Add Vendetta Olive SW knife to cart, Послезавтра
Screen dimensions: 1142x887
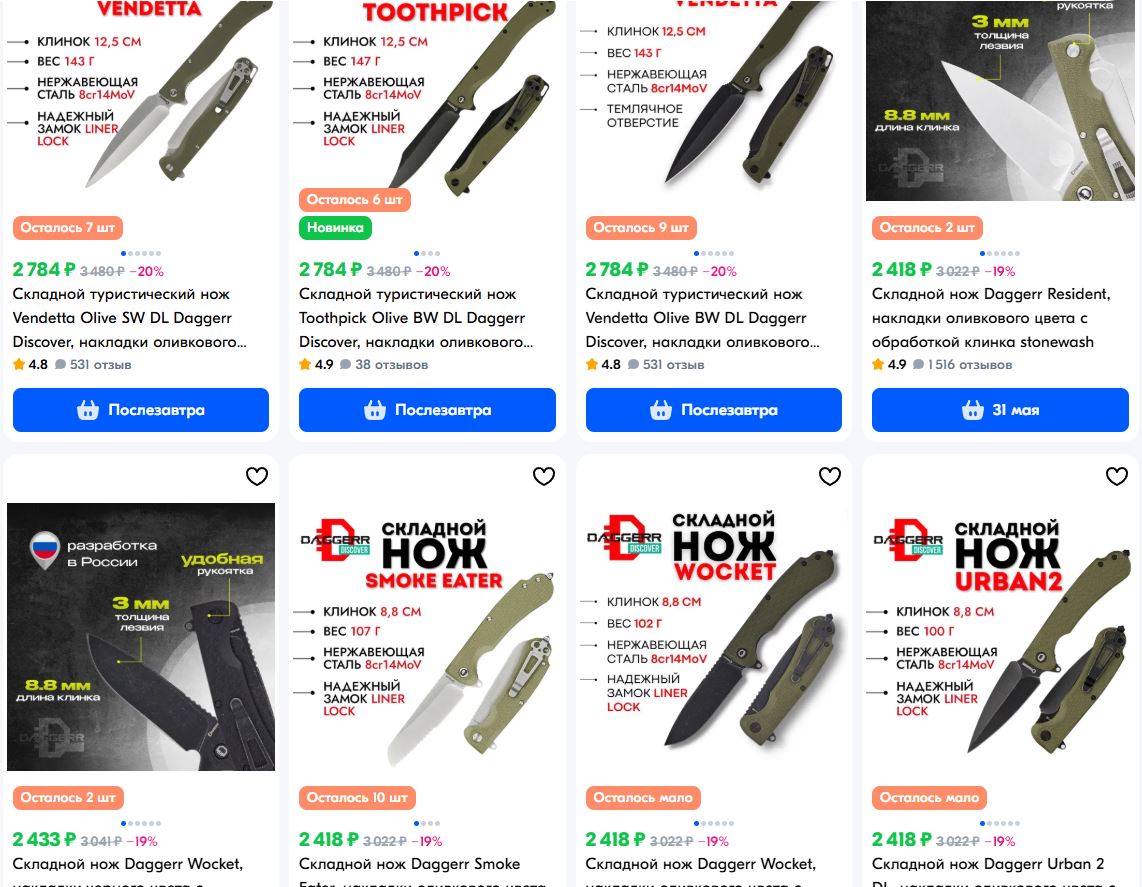click(x=141, y=410)
